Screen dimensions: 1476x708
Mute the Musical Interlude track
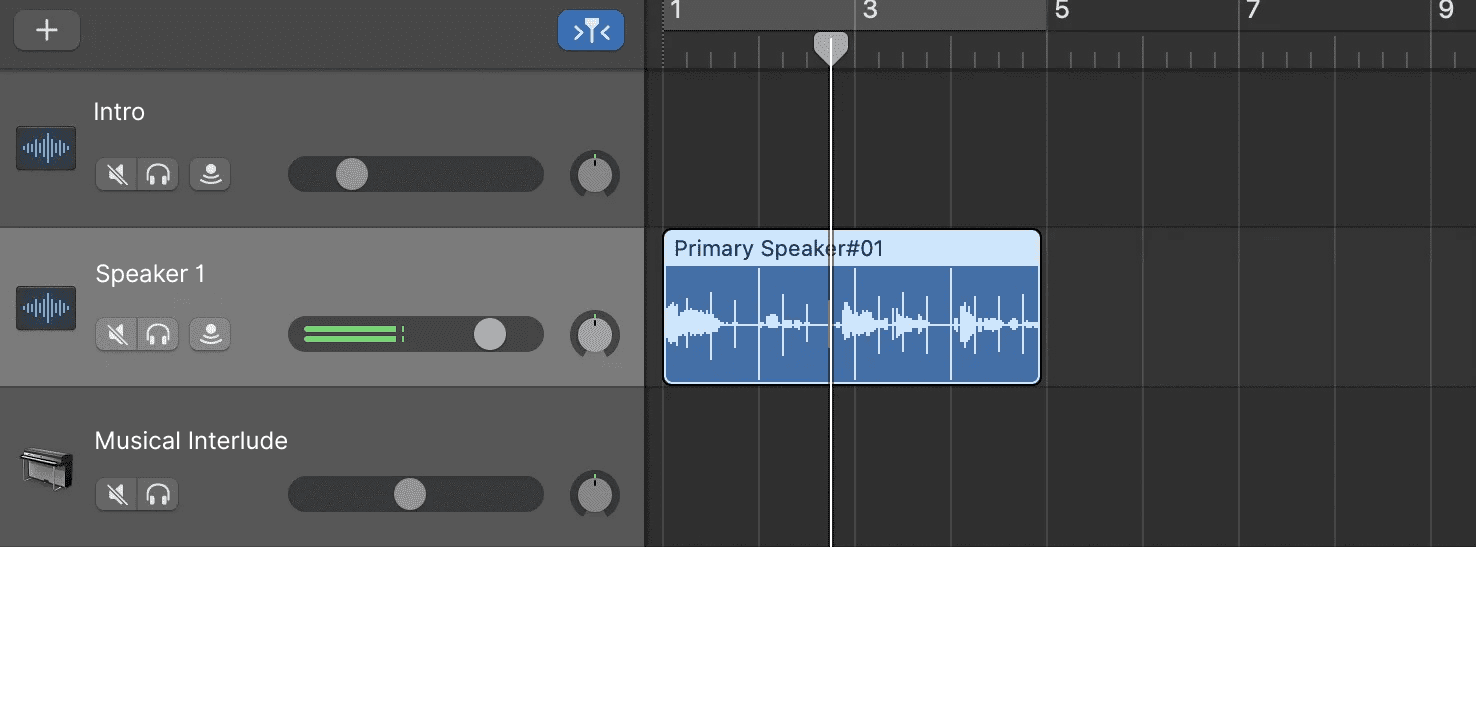coord(117,494)
